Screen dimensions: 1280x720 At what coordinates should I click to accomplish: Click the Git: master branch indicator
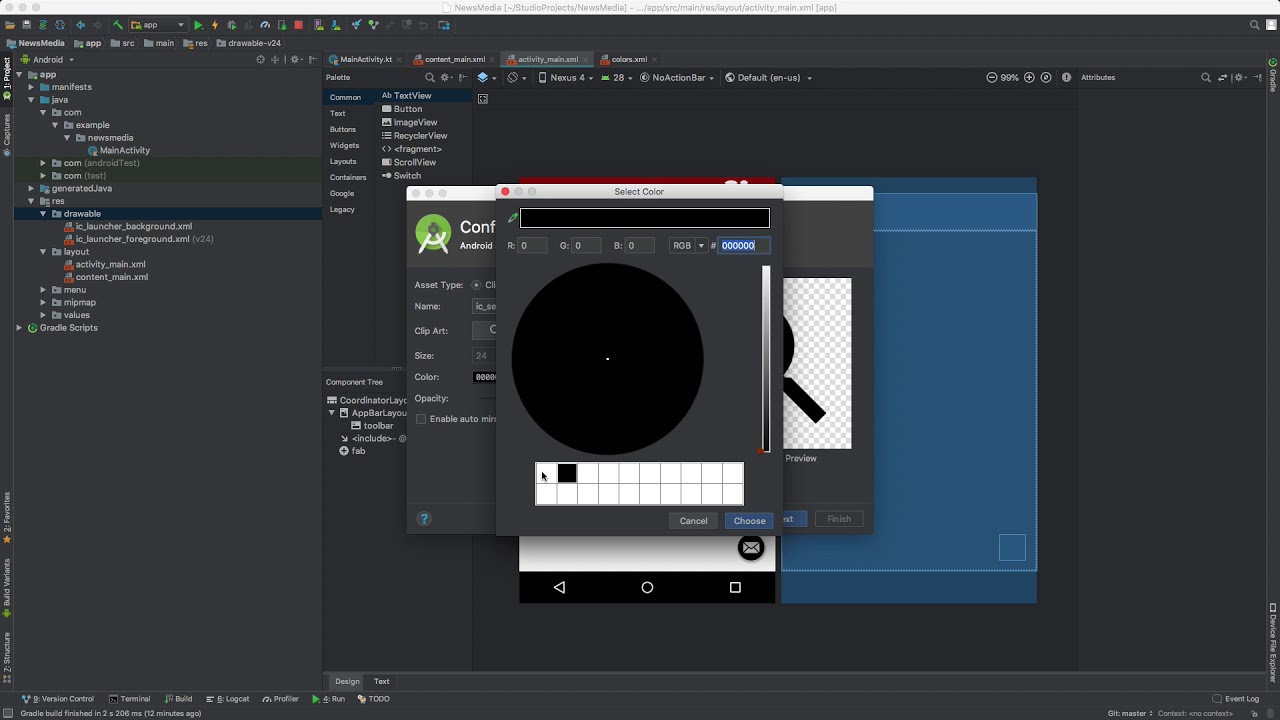click(x=1128, y=713)
